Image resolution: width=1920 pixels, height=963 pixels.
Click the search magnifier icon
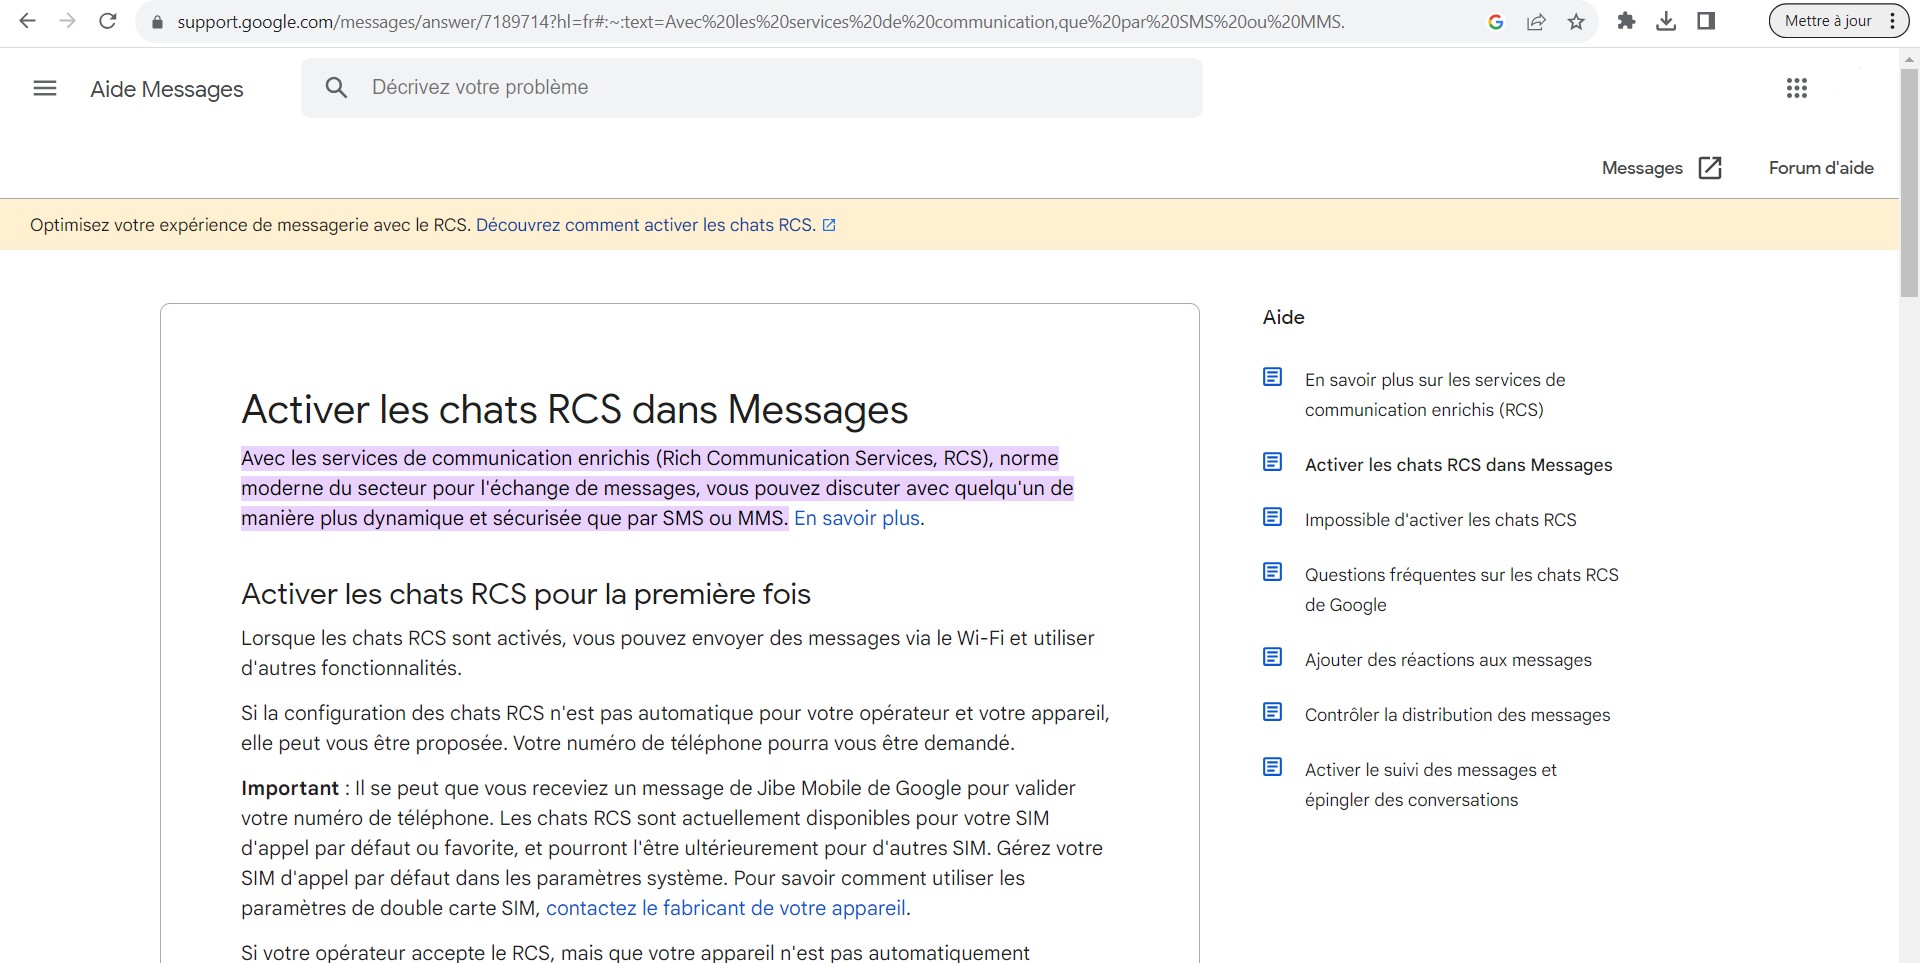336,88
